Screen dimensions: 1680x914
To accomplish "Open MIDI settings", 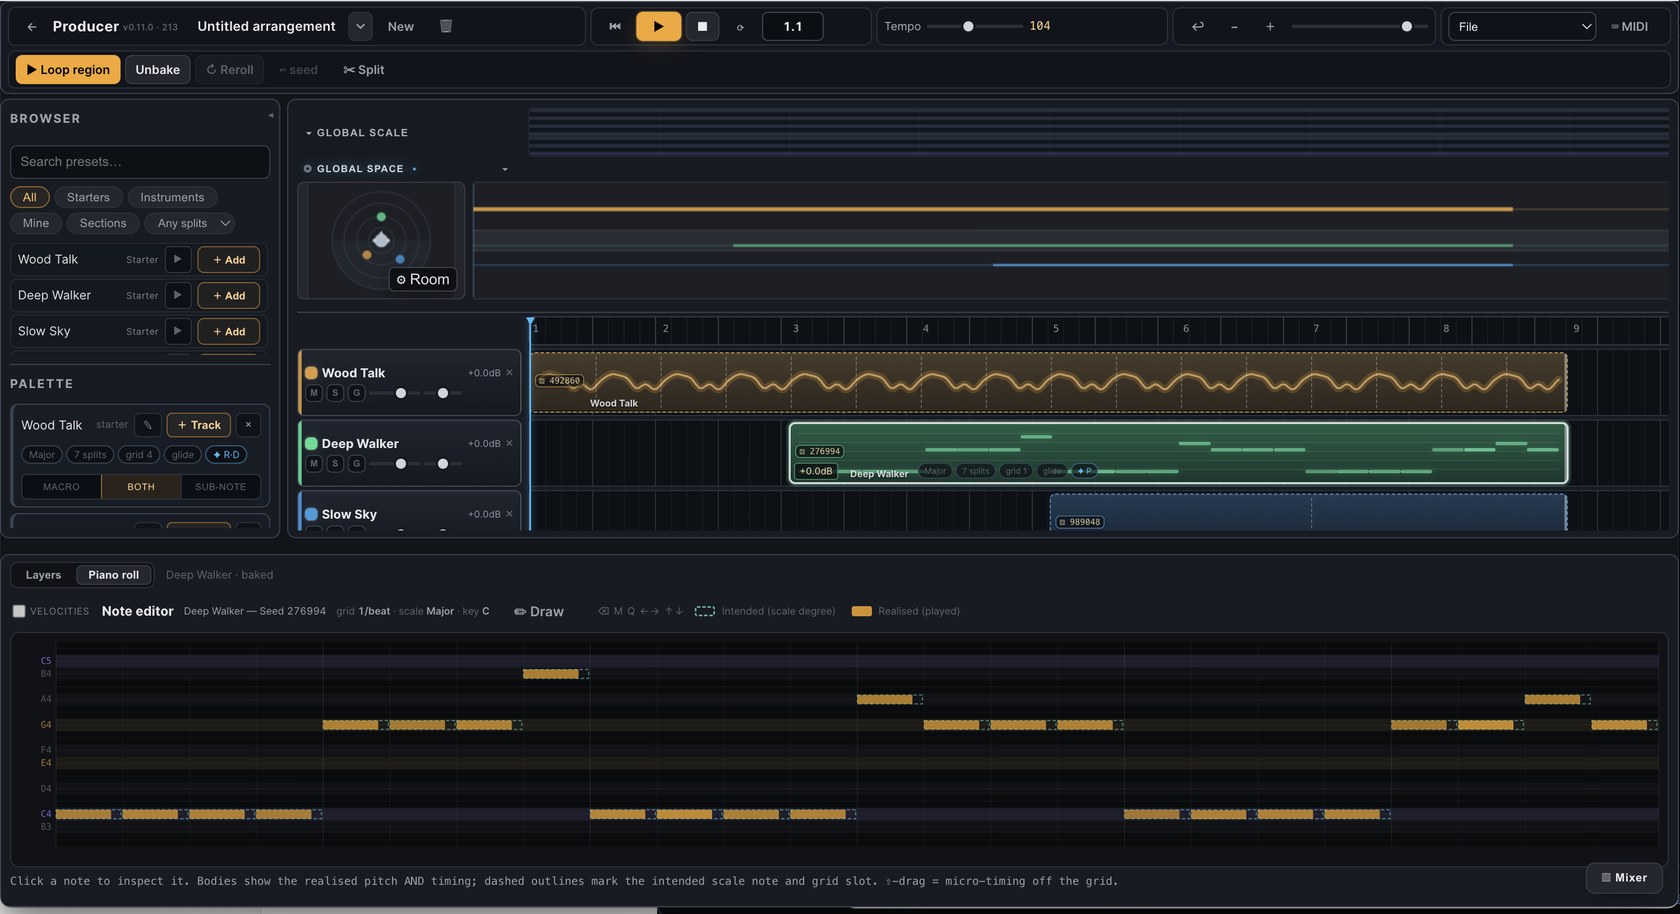I will [1630, 27].
